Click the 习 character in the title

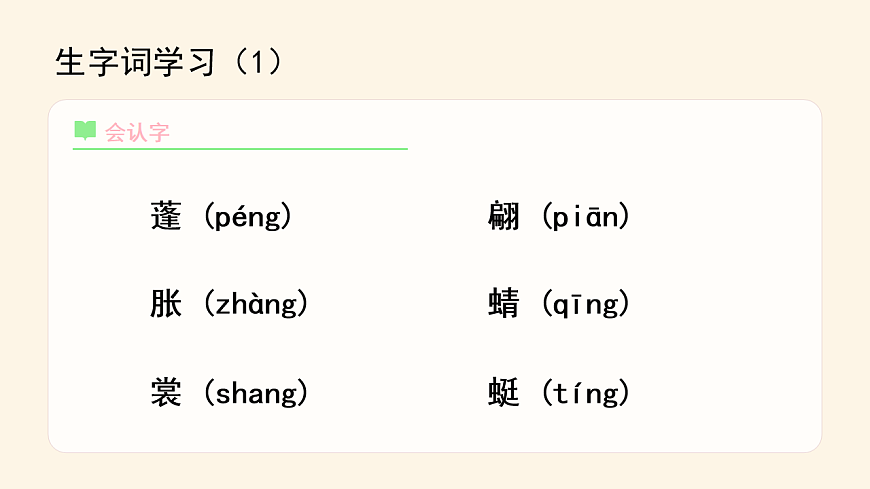tap(203, 62)
